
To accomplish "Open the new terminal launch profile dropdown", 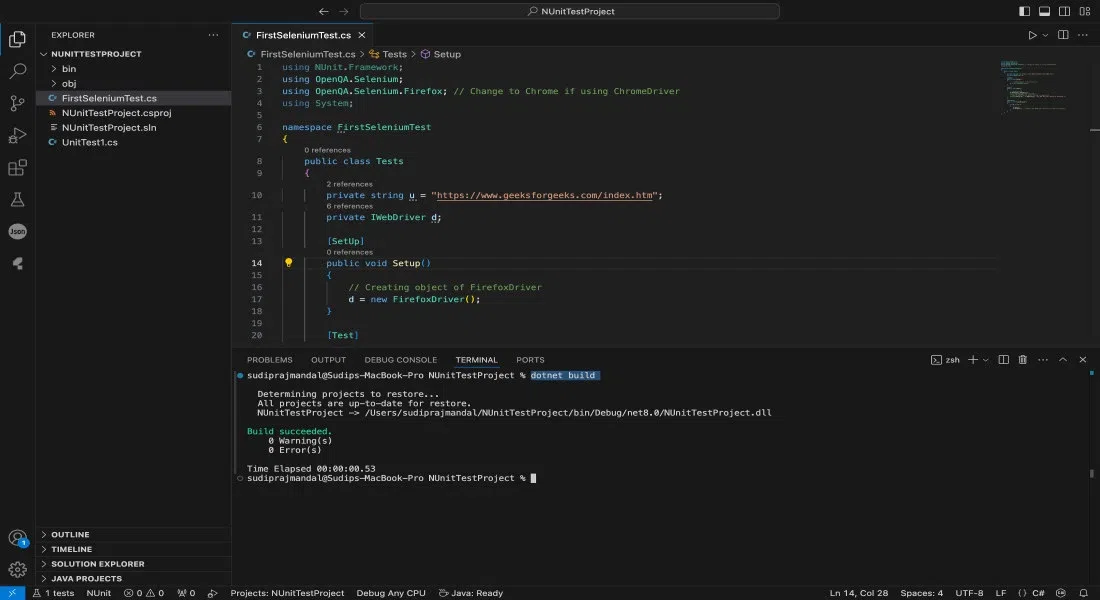I will point(986,360).
